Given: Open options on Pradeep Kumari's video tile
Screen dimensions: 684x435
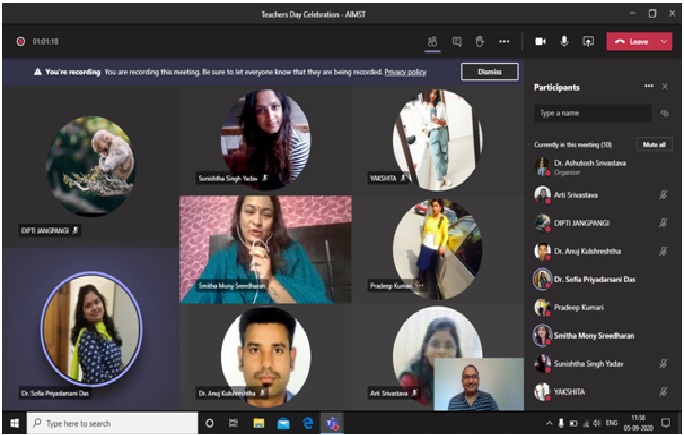Looking at the screenshot, I should tap(420, 285).
